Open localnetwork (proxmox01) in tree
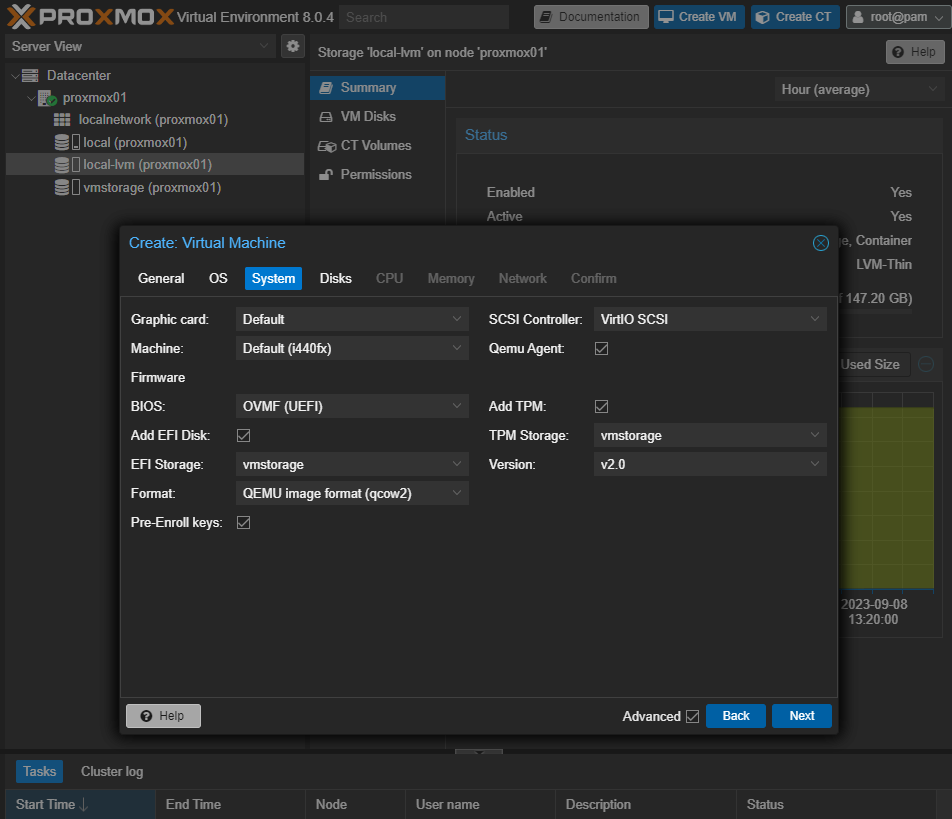 pos(152,119)
